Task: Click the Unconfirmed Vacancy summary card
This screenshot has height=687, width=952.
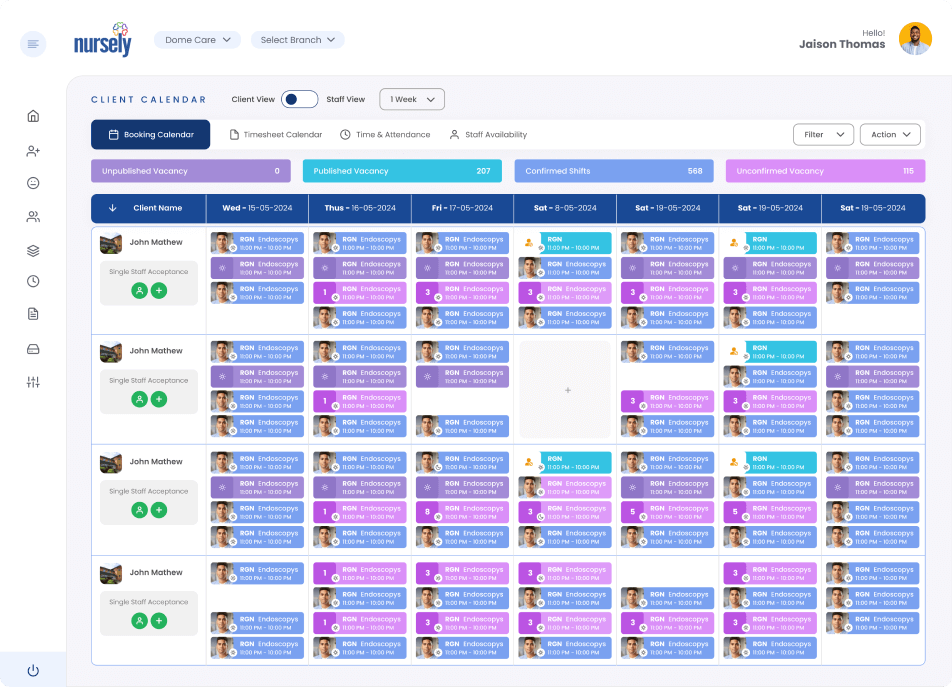Action: (825, 171)
